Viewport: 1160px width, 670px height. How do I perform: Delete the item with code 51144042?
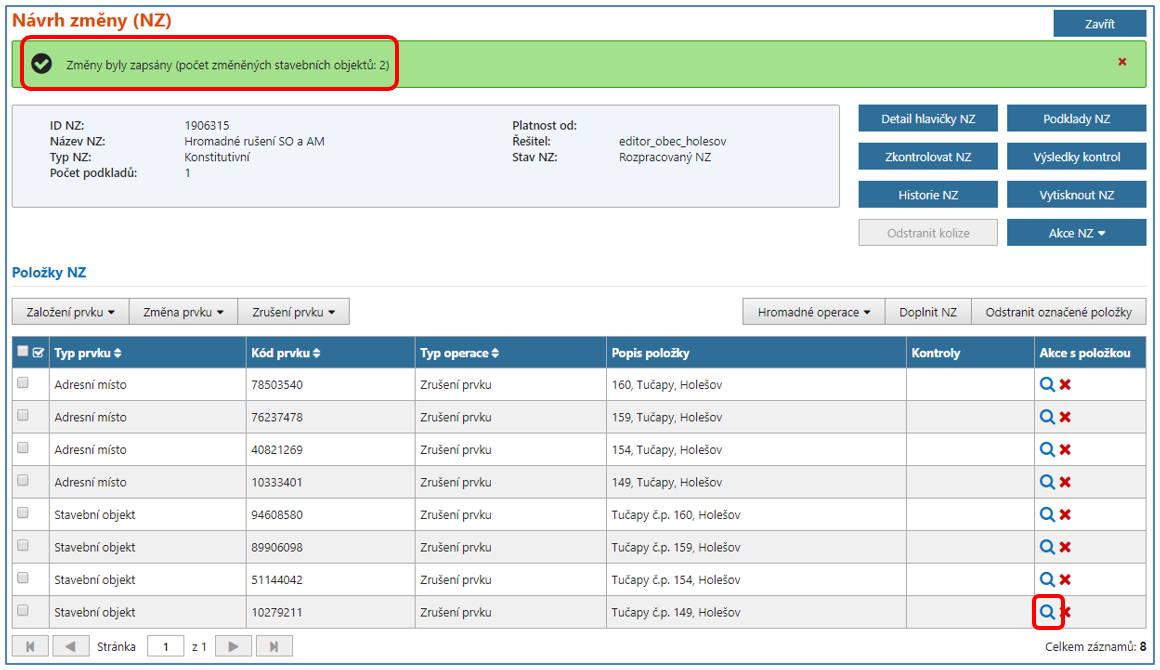click(1065, 580)
